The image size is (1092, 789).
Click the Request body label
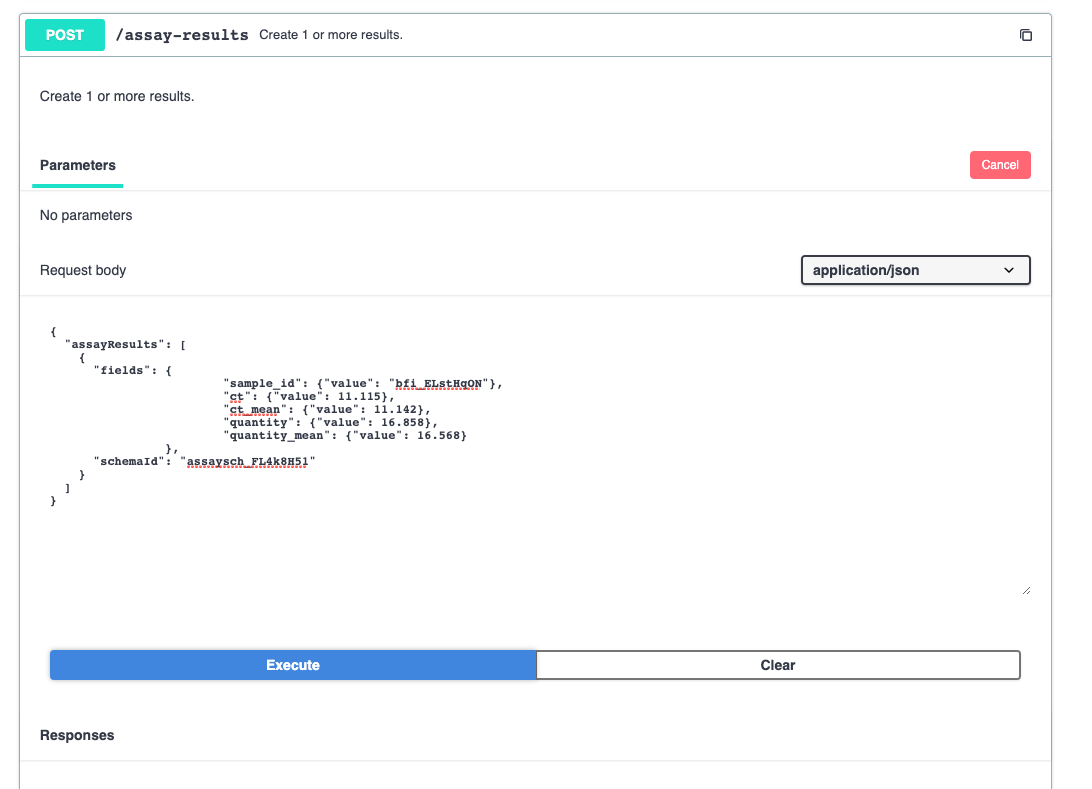83,270
